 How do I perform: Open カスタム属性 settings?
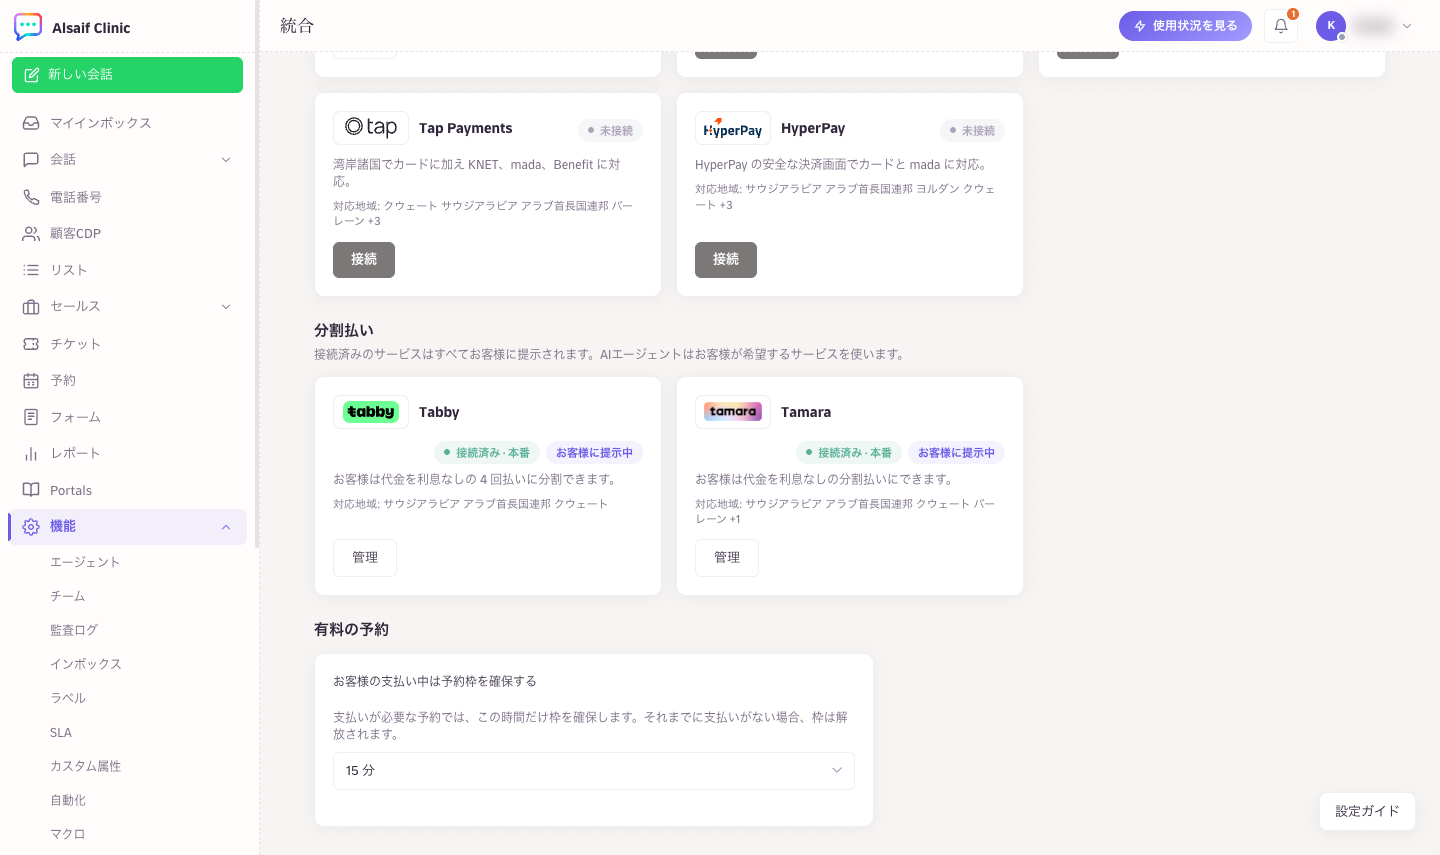tap(86, 766)
